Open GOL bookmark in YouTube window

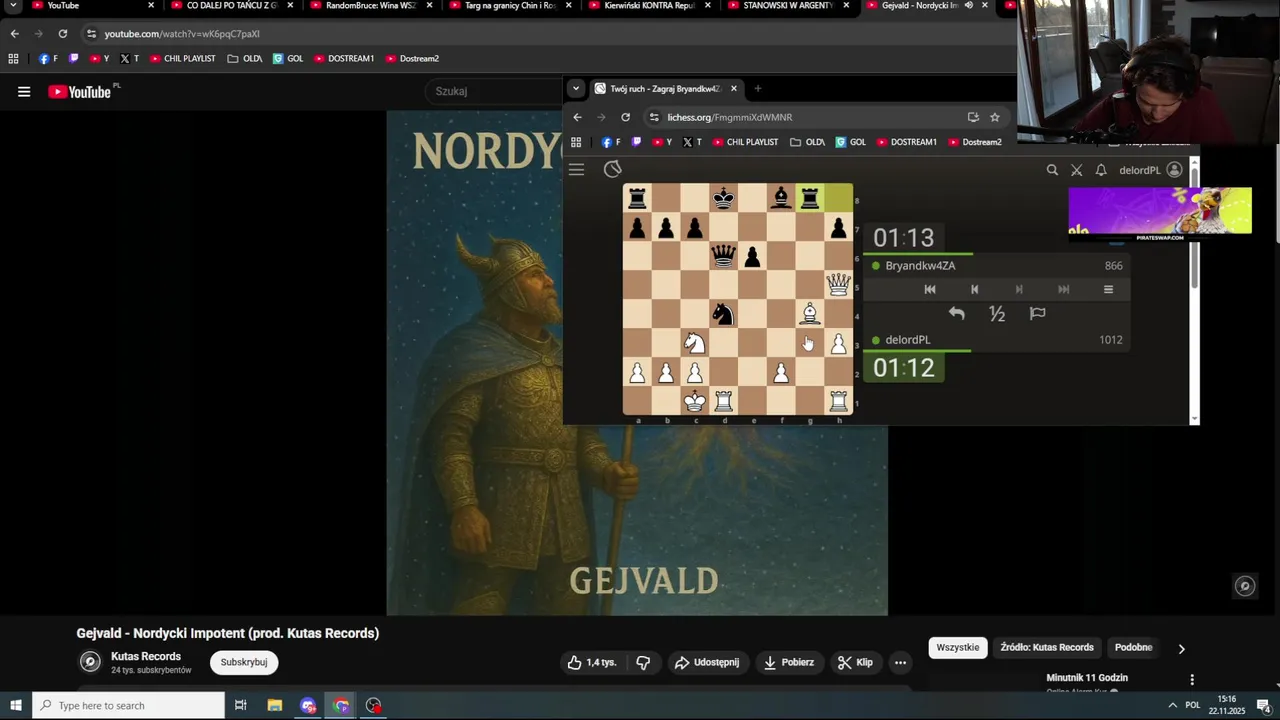(288, 58)
